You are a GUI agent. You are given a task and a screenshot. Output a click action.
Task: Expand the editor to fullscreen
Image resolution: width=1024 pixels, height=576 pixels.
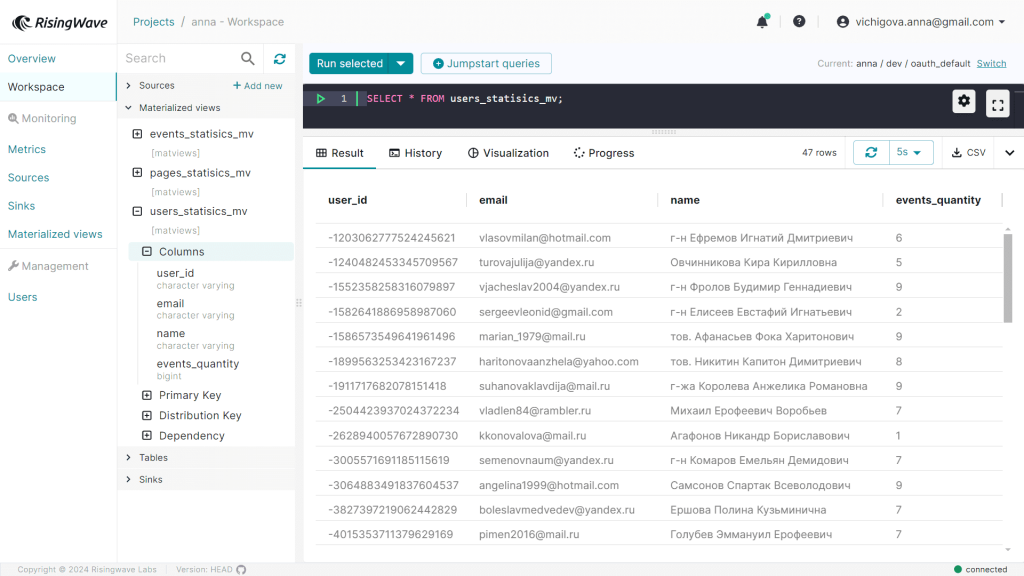pyautogui.click(x=997, y=102)
